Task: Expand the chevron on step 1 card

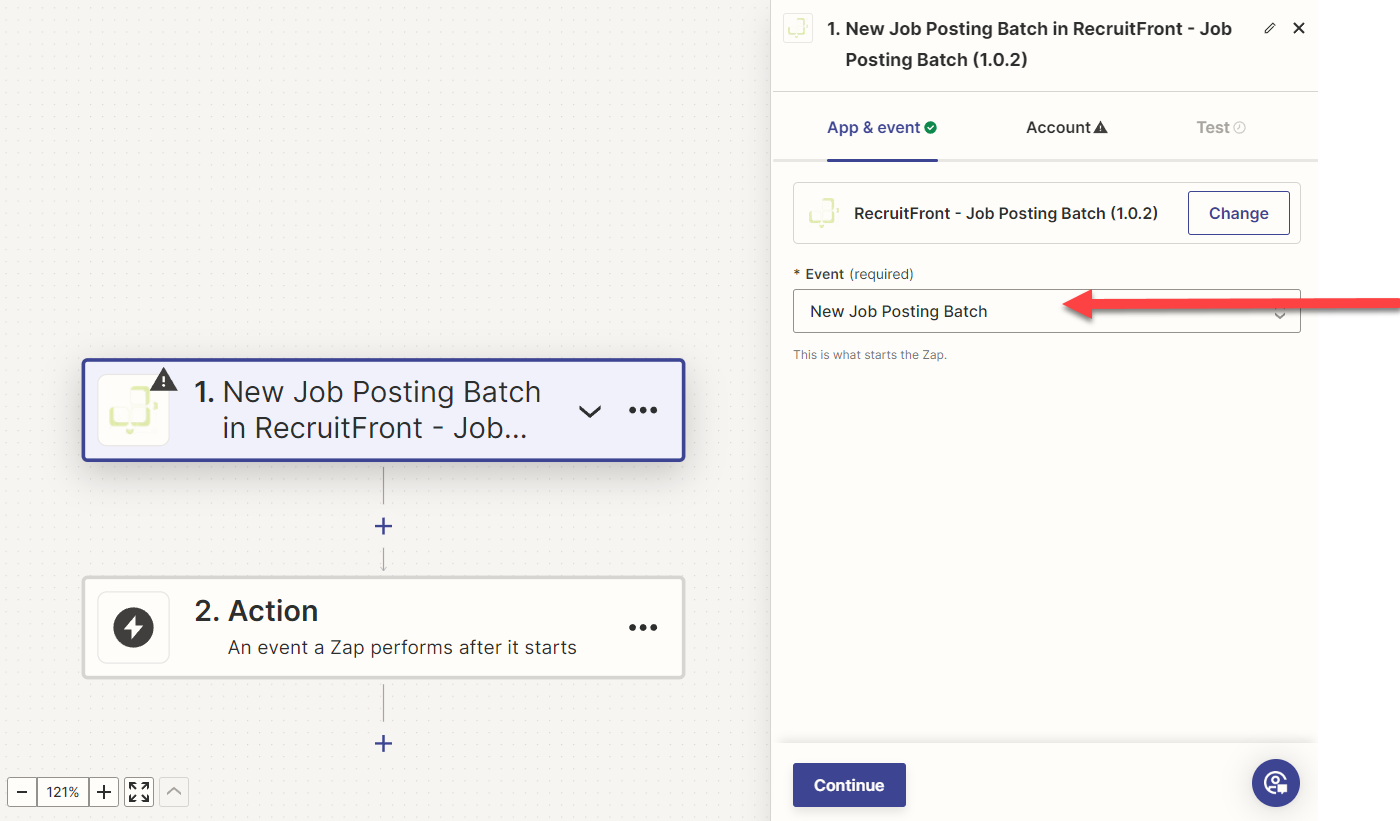Action: (x=590, y=411)
